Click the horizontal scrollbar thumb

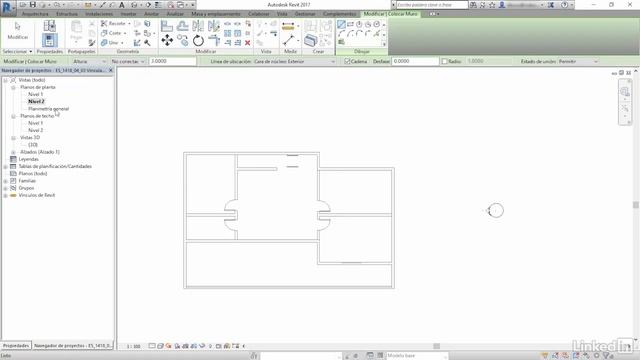[x=437, y=346]
